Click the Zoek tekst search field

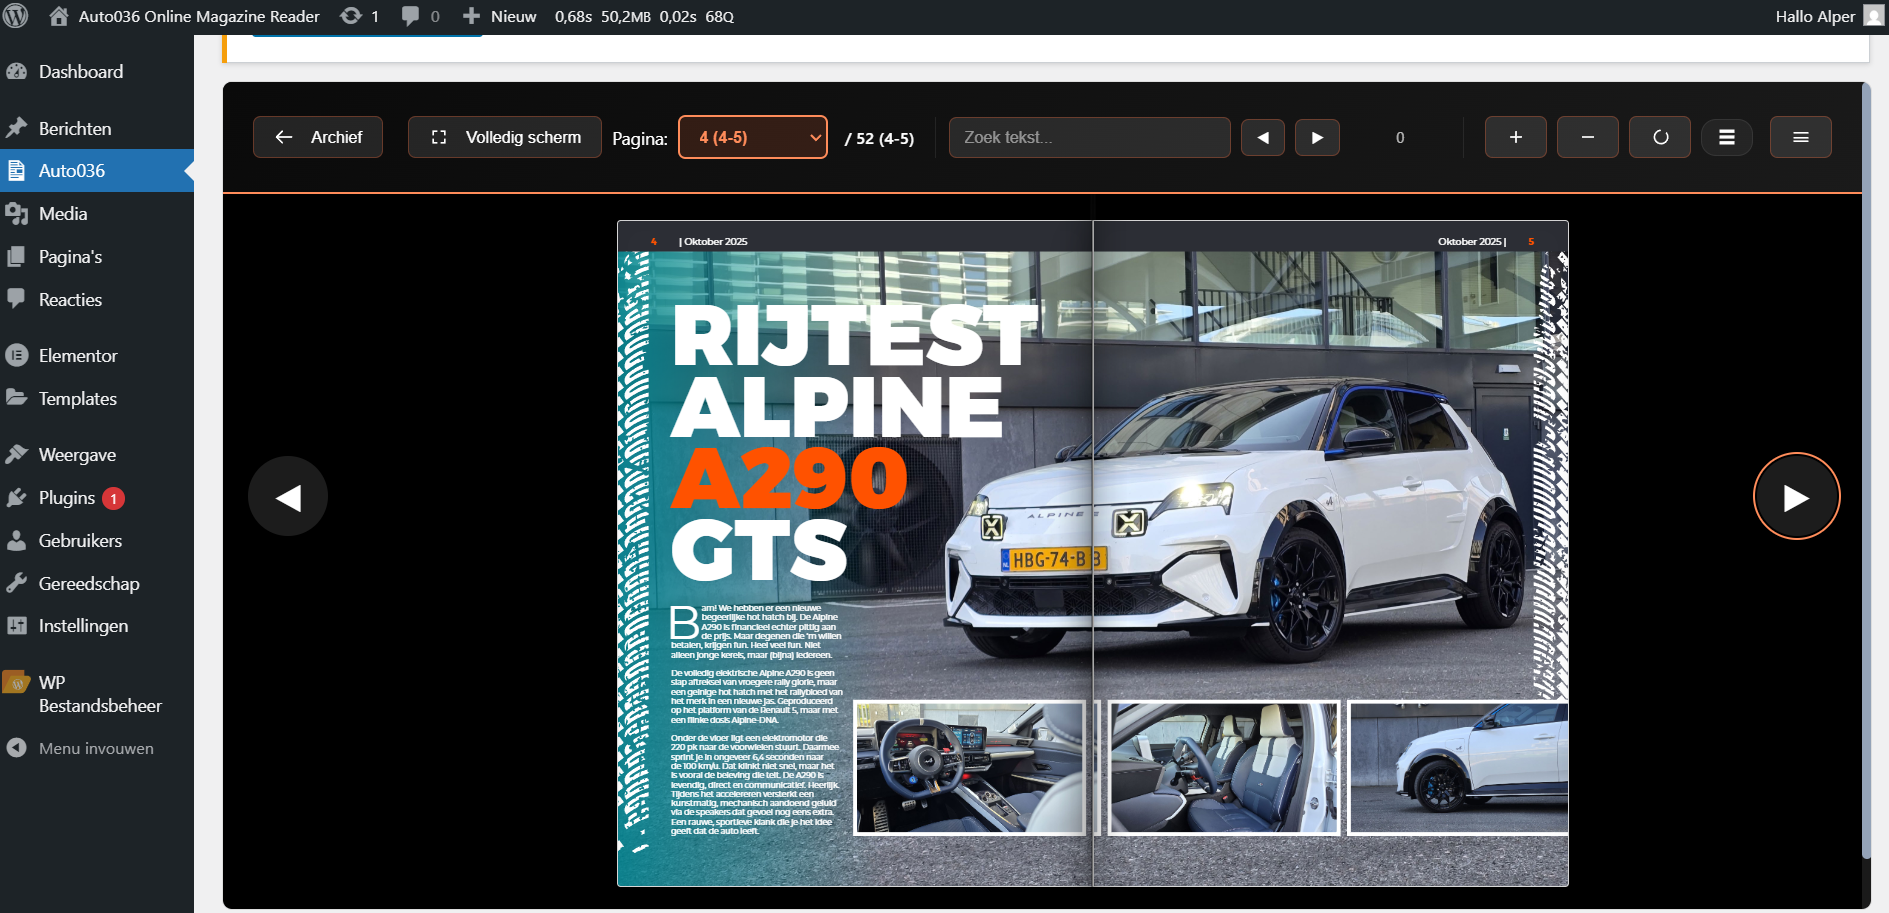tap(1089, 137)
